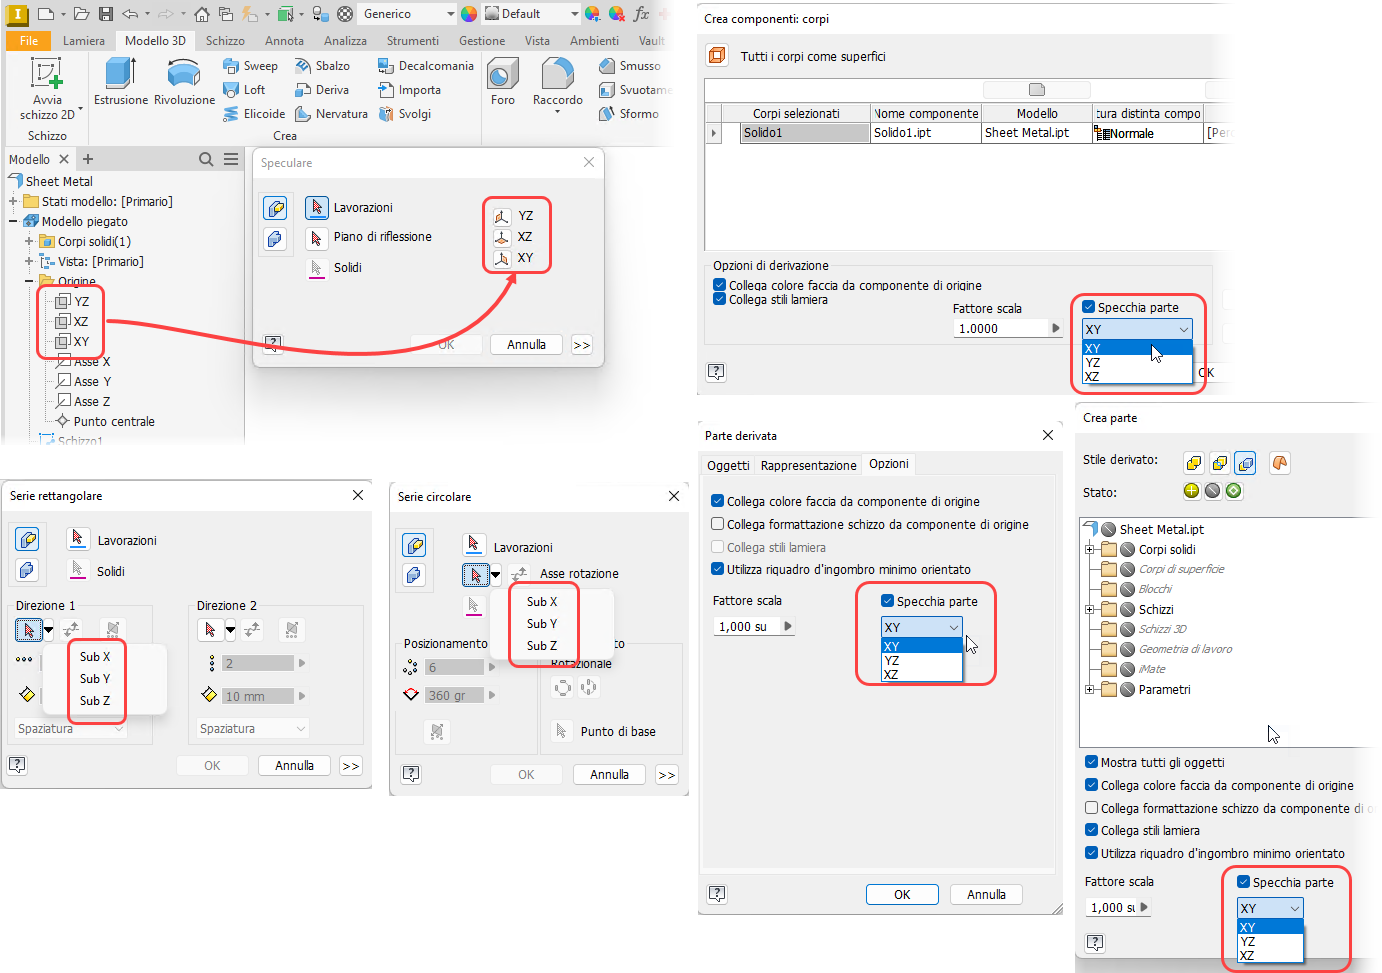Launch the Importa command
The height and width of the screenshot is (973, 1382).
click(409, 90)
